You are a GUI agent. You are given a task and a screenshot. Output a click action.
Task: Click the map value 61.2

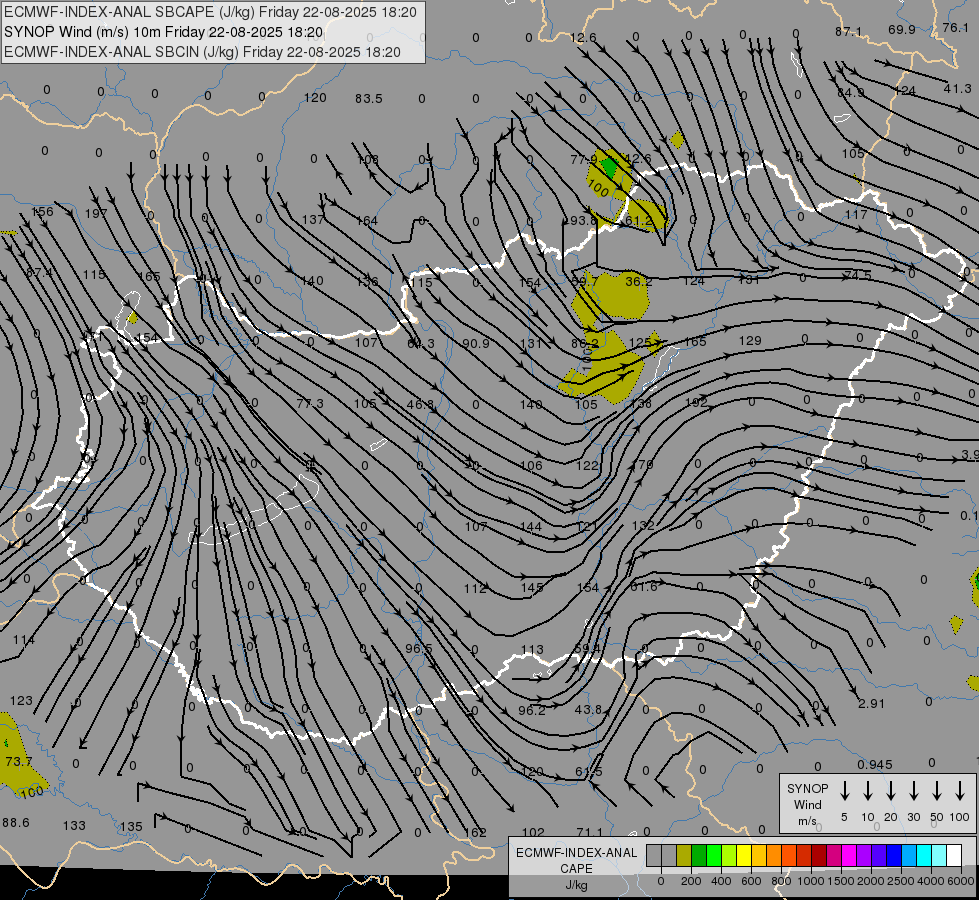(638, 221)
